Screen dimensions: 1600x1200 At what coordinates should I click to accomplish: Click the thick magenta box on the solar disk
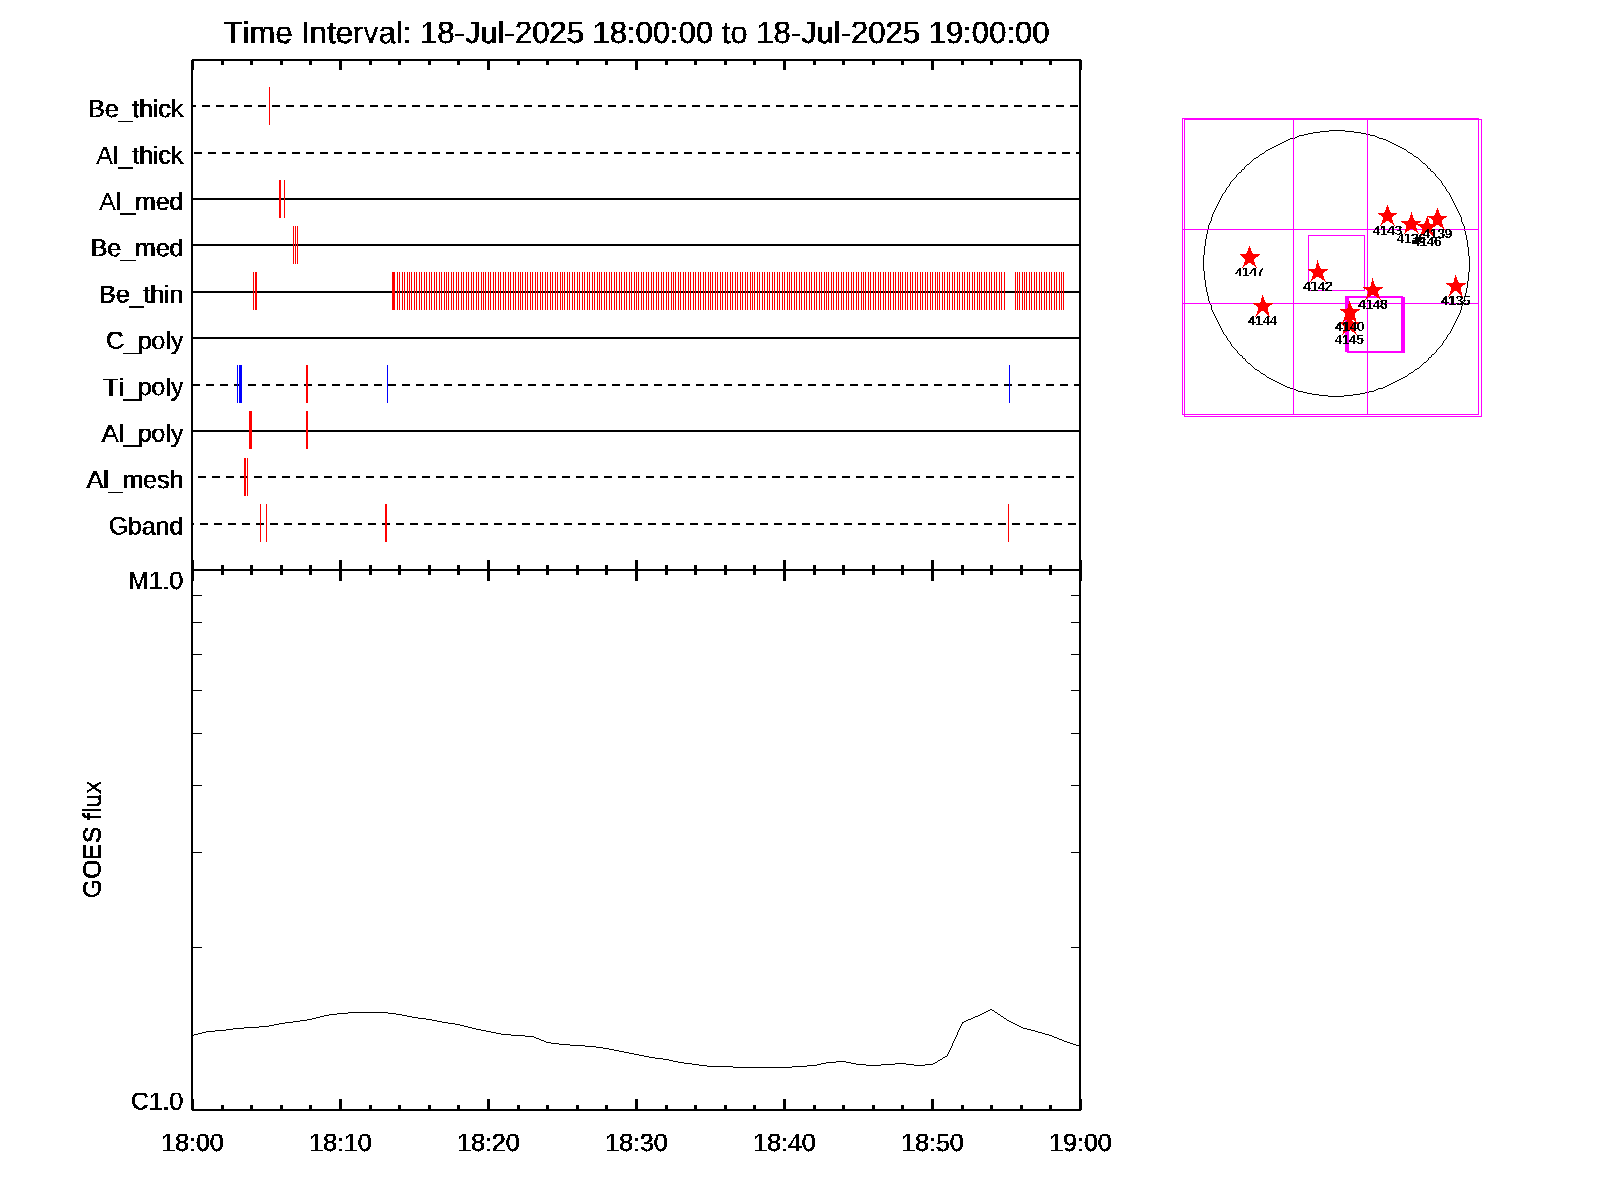coord(1403,325)
